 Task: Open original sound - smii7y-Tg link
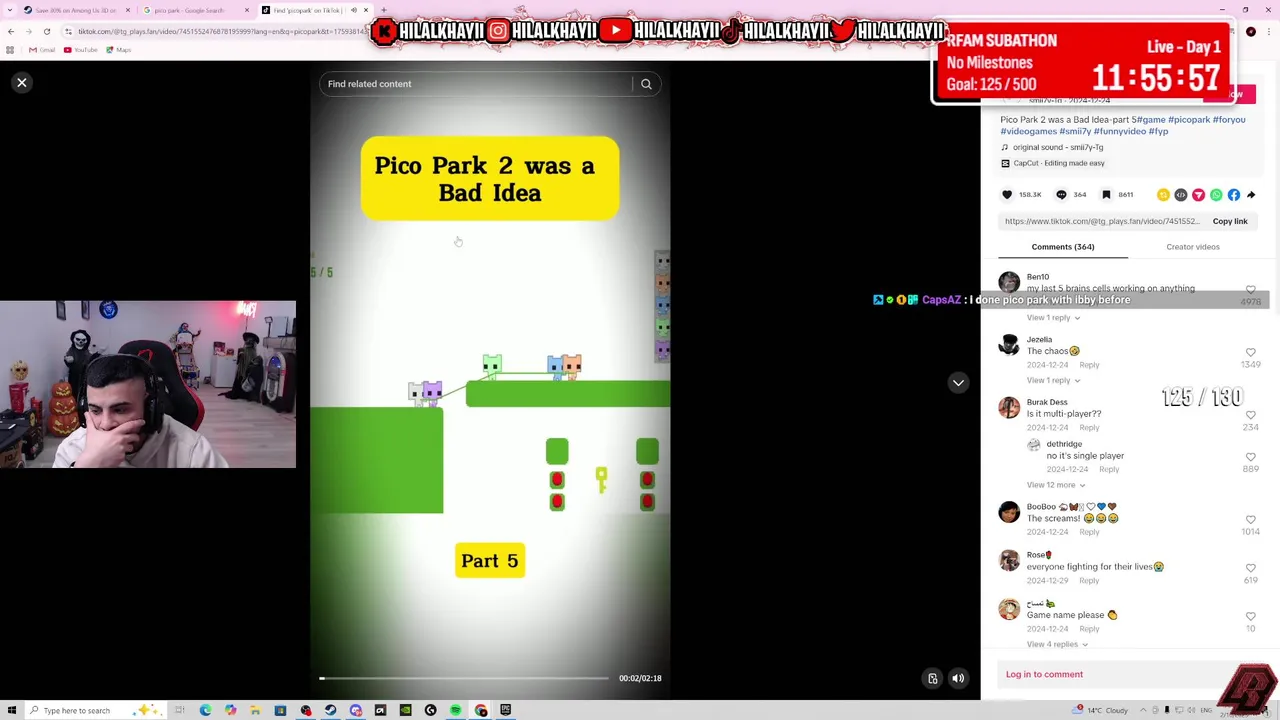pyautogui.click(x=1058, y=147)
